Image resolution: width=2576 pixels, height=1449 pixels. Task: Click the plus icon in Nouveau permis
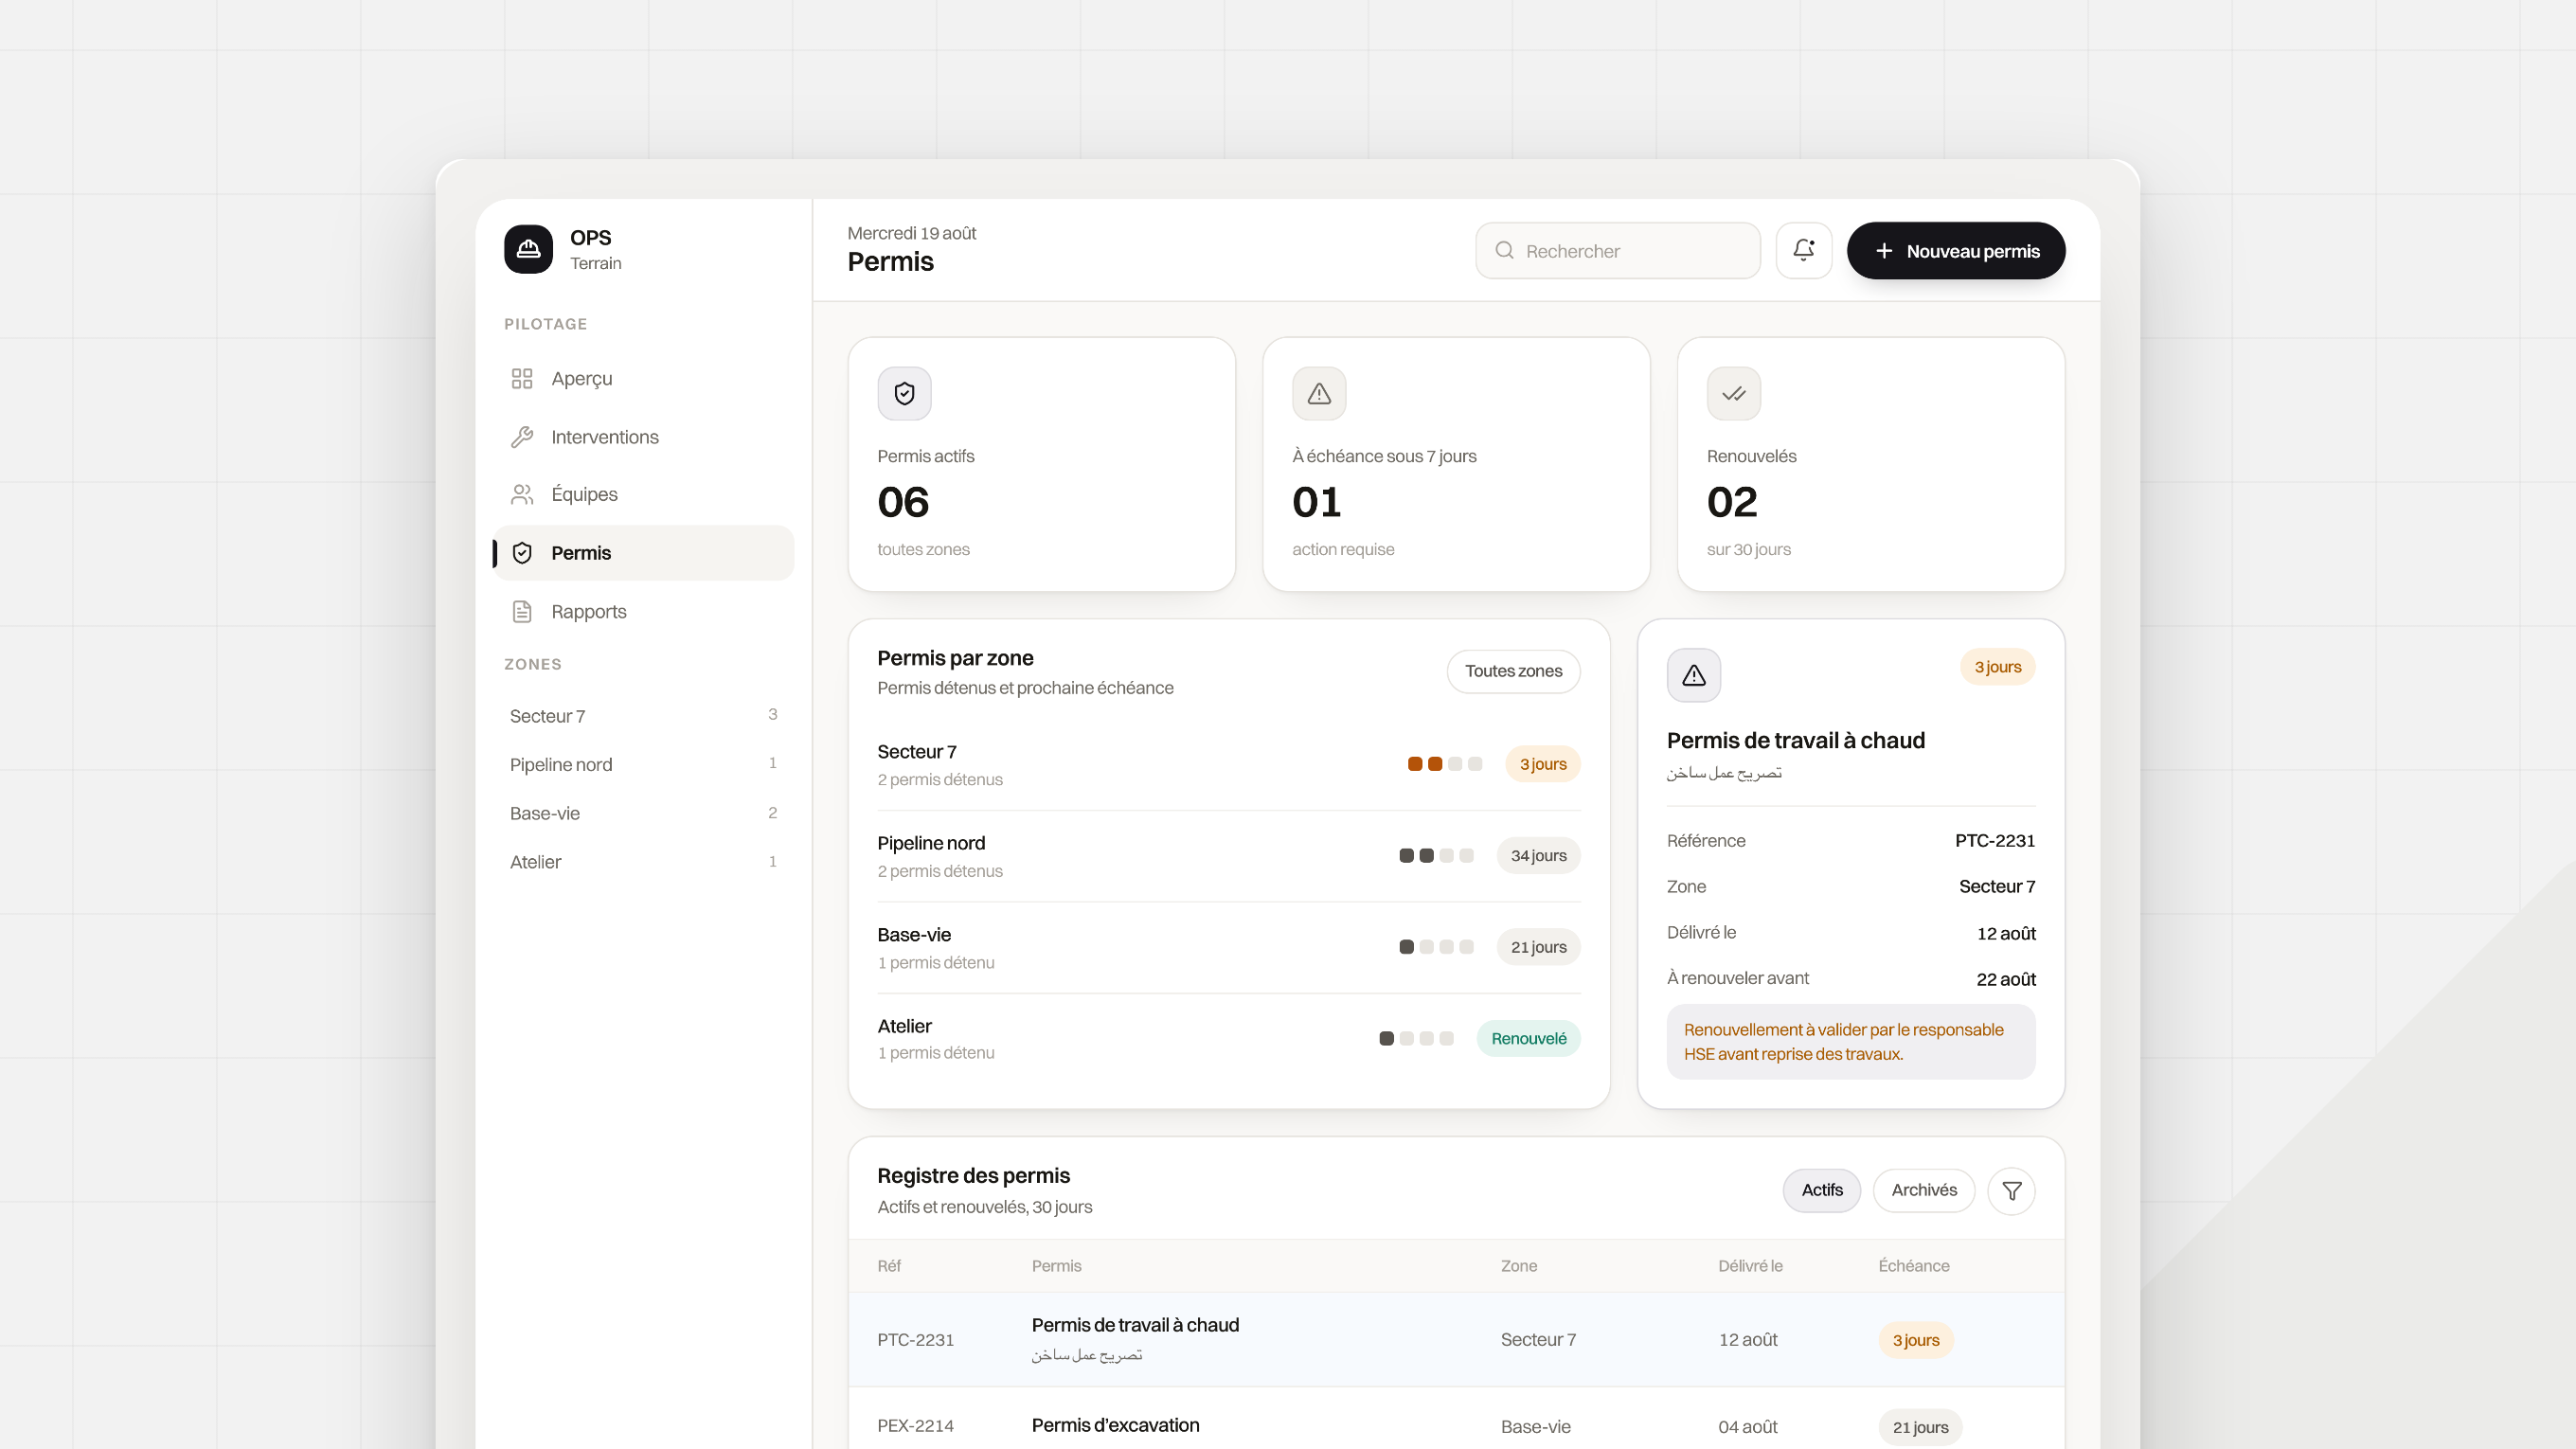click(x=1884, y=251)
